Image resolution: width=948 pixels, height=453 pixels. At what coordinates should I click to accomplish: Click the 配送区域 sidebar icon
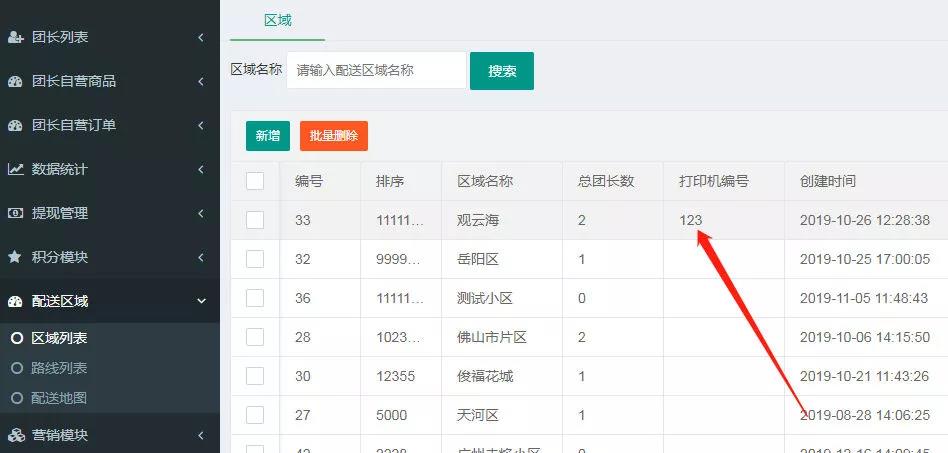click(x=15, y=301)
